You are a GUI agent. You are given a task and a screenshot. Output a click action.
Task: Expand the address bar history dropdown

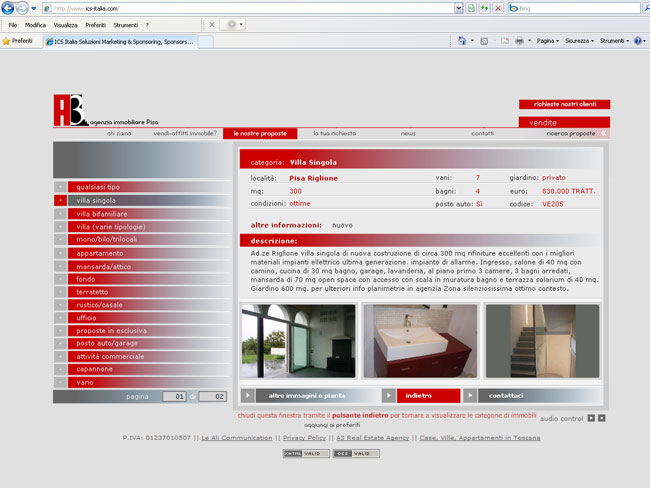pyautogui.click(x=458, y=8)
